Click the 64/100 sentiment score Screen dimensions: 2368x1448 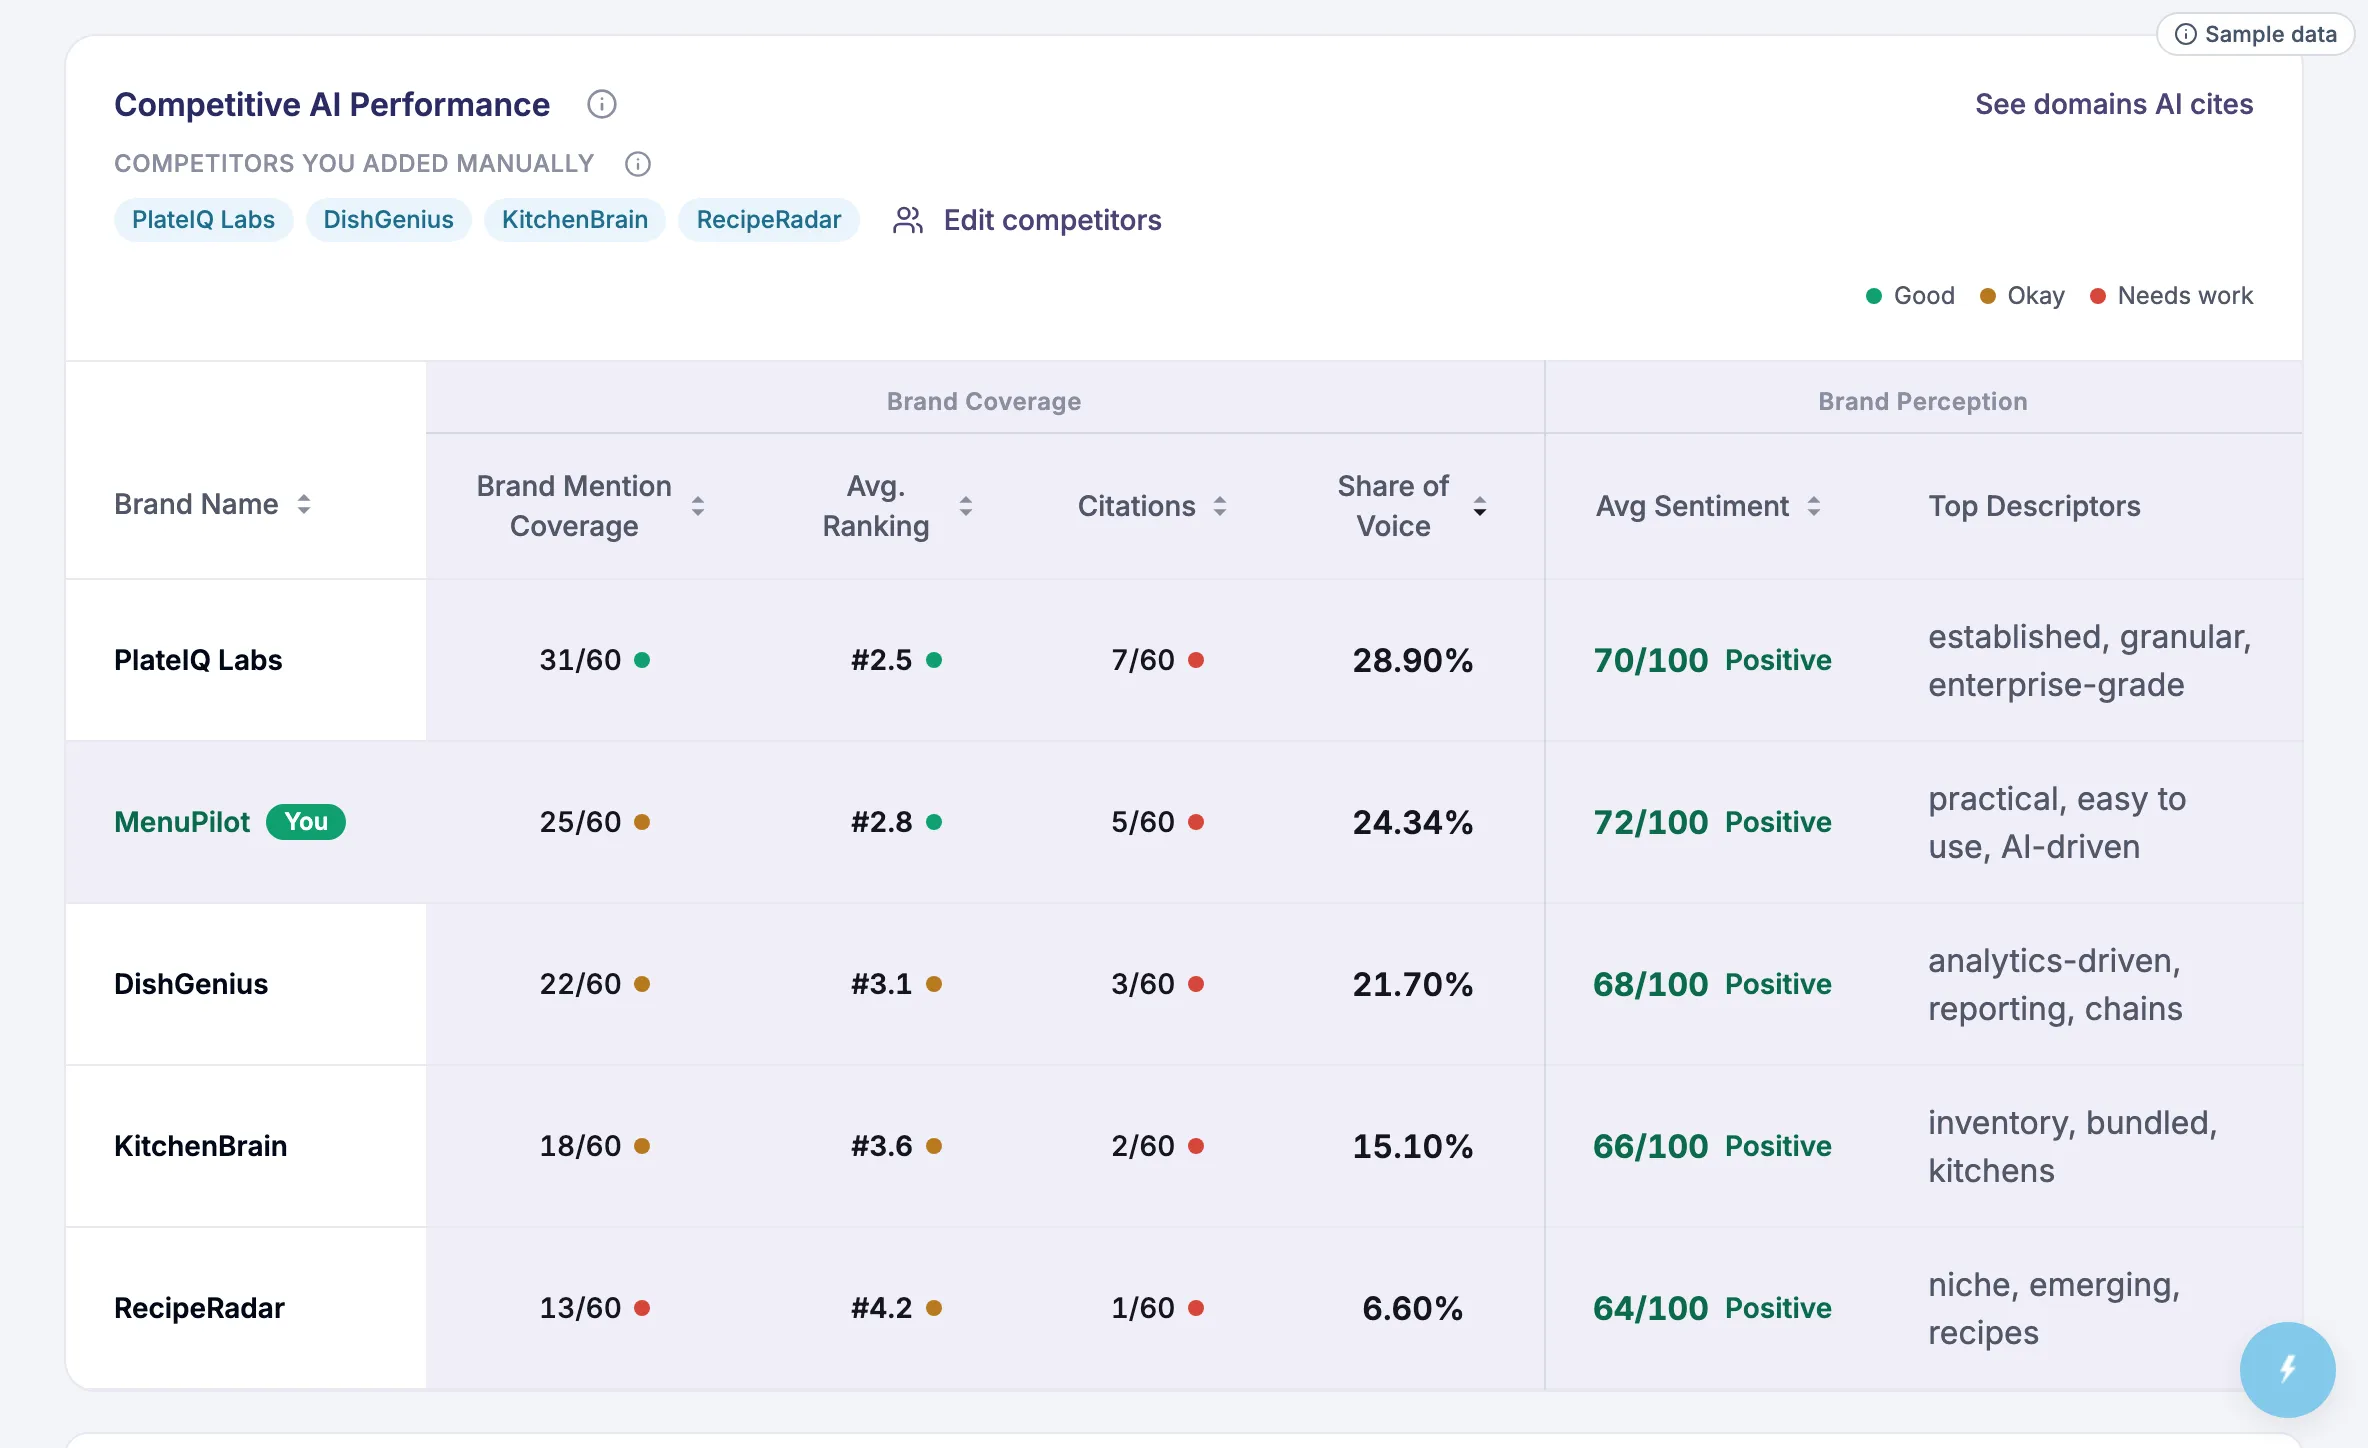tap(1650, 1308)
